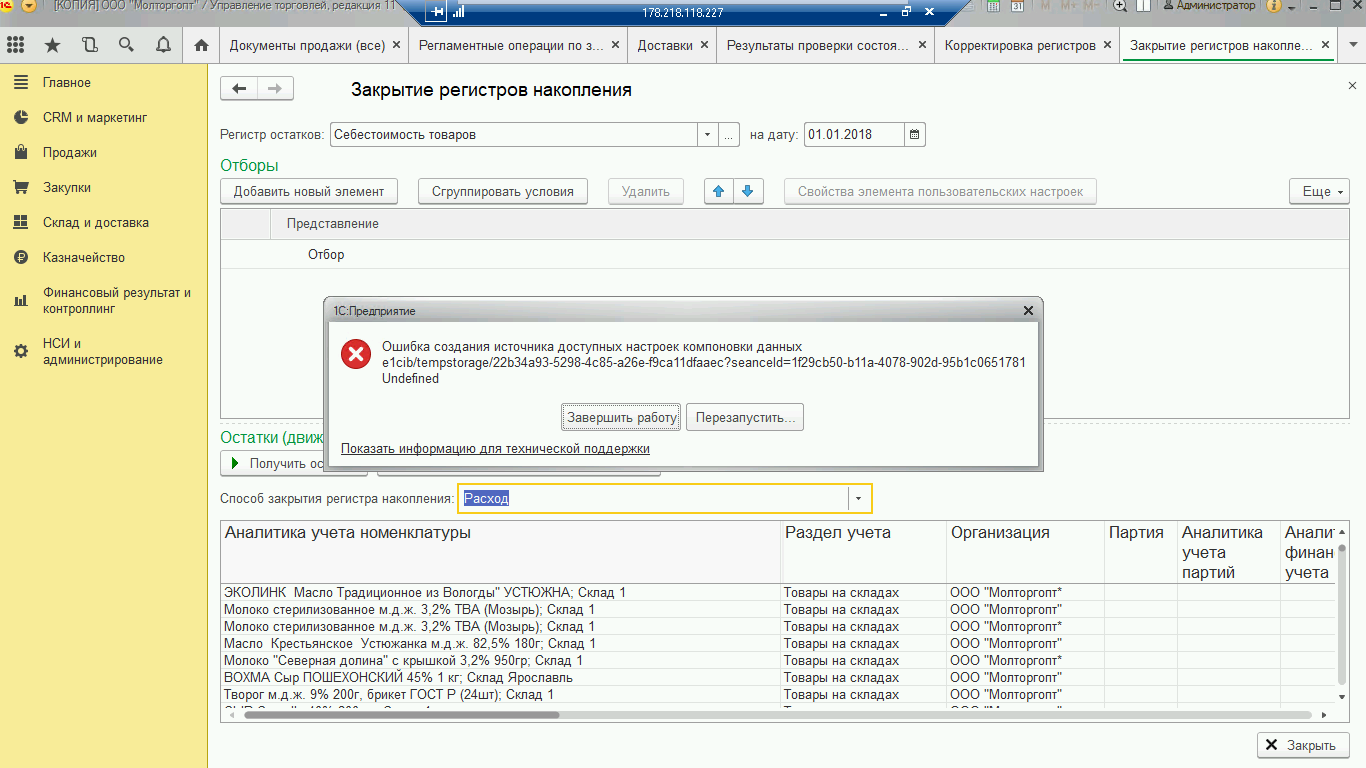The height and width of the screenshot is (768, 1366).
Task: Open Регистр остатков selection ellipsis button
Action: coord(729,134)
